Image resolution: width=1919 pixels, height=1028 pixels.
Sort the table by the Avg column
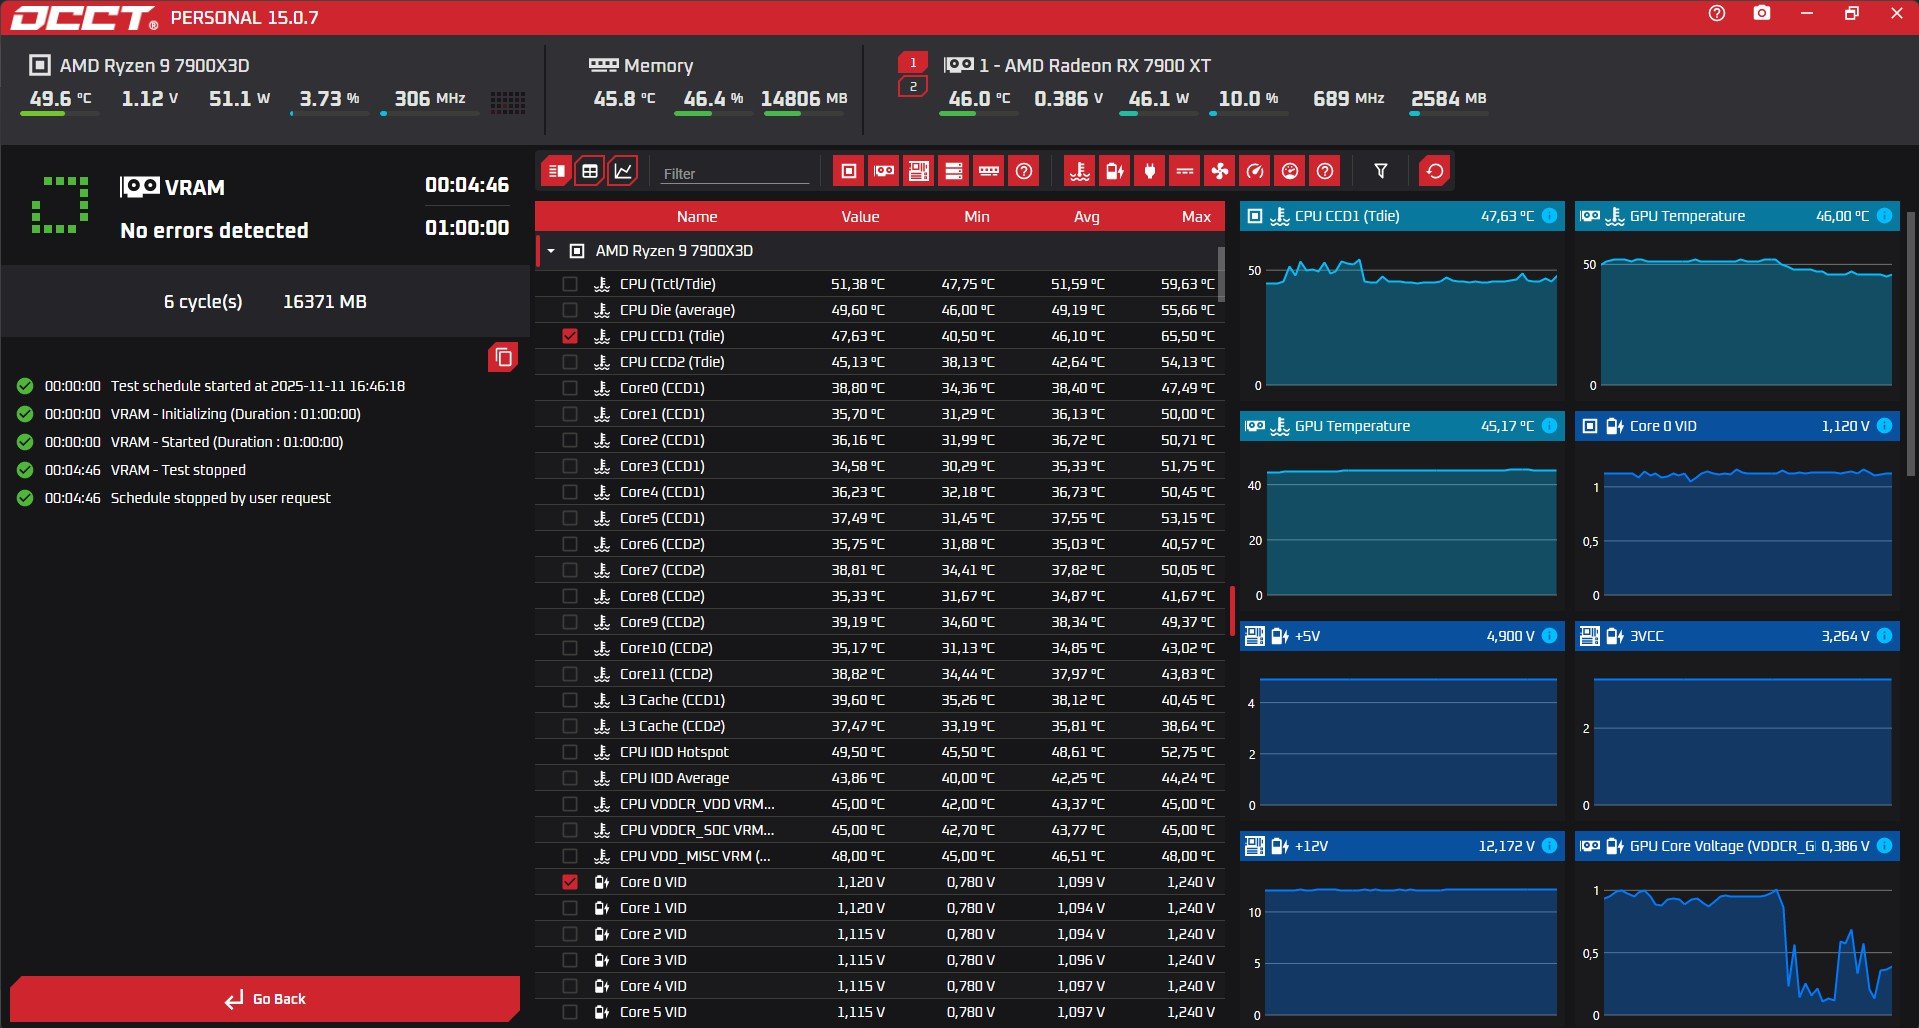click(1087, 217)
